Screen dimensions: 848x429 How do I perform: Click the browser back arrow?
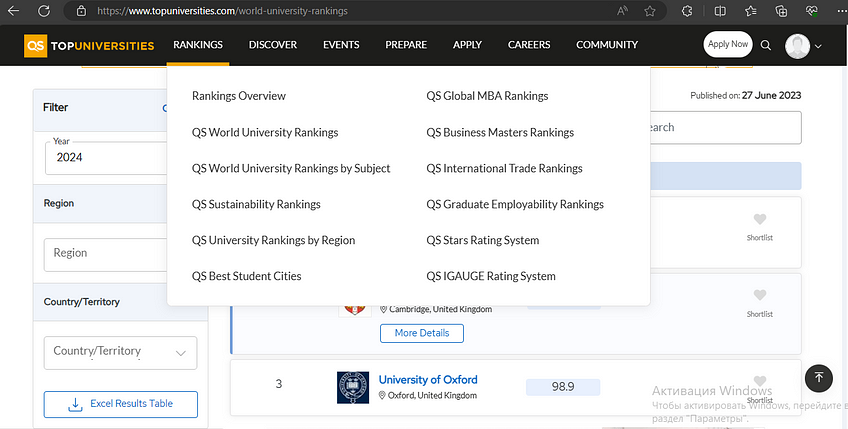(x=13, y=11)
